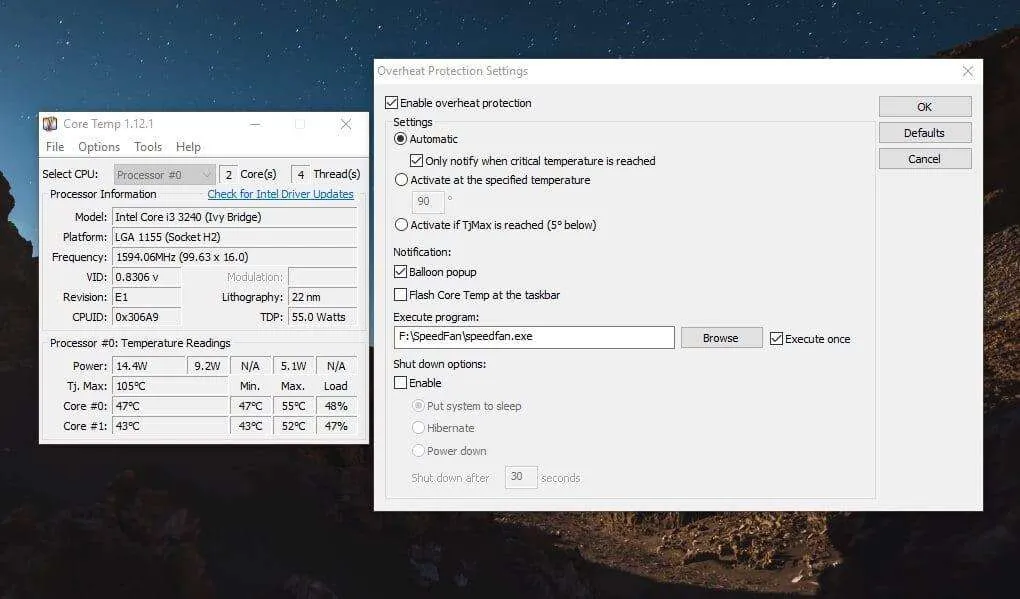Click the Core #0 max value 55°C

pyautogui.click(x=293, y=406)
